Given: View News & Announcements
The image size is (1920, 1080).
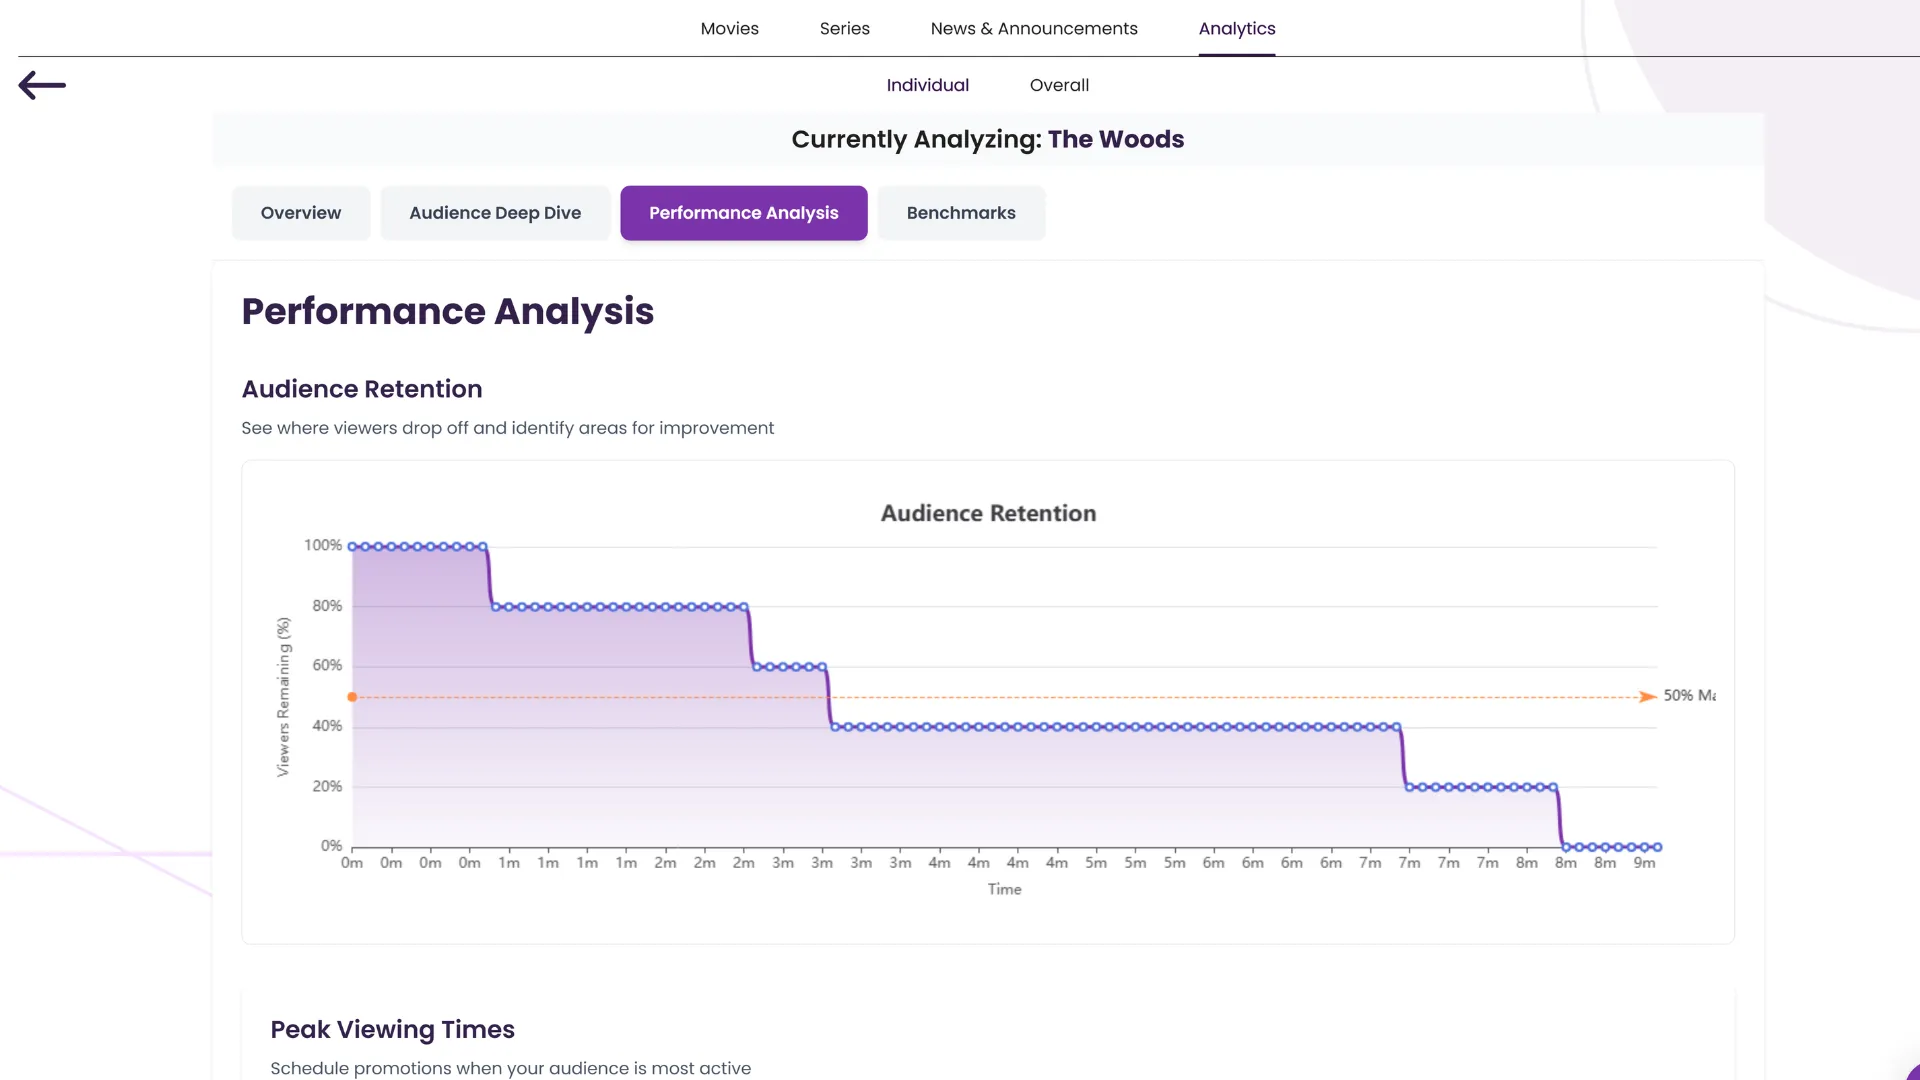Looking at the screenshot, I should point(1033,28).
